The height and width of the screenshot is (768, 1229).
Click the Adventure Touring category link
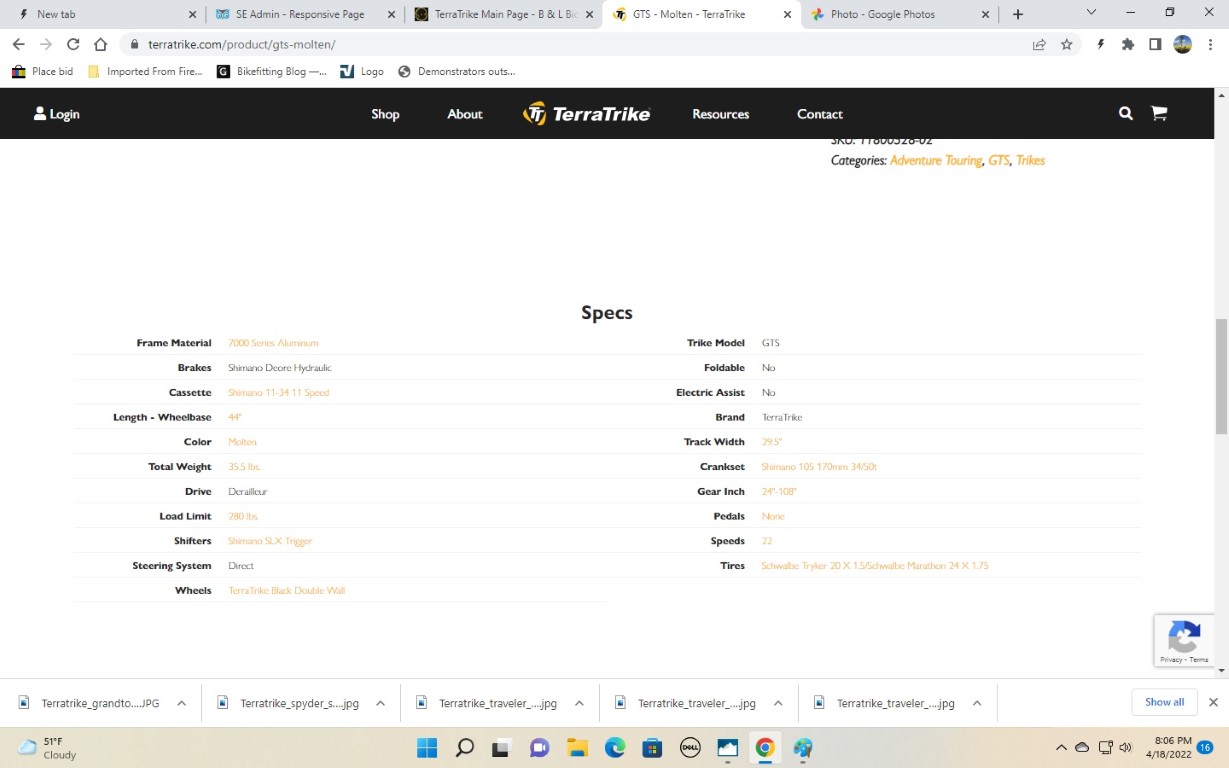(x=935, y=161)
